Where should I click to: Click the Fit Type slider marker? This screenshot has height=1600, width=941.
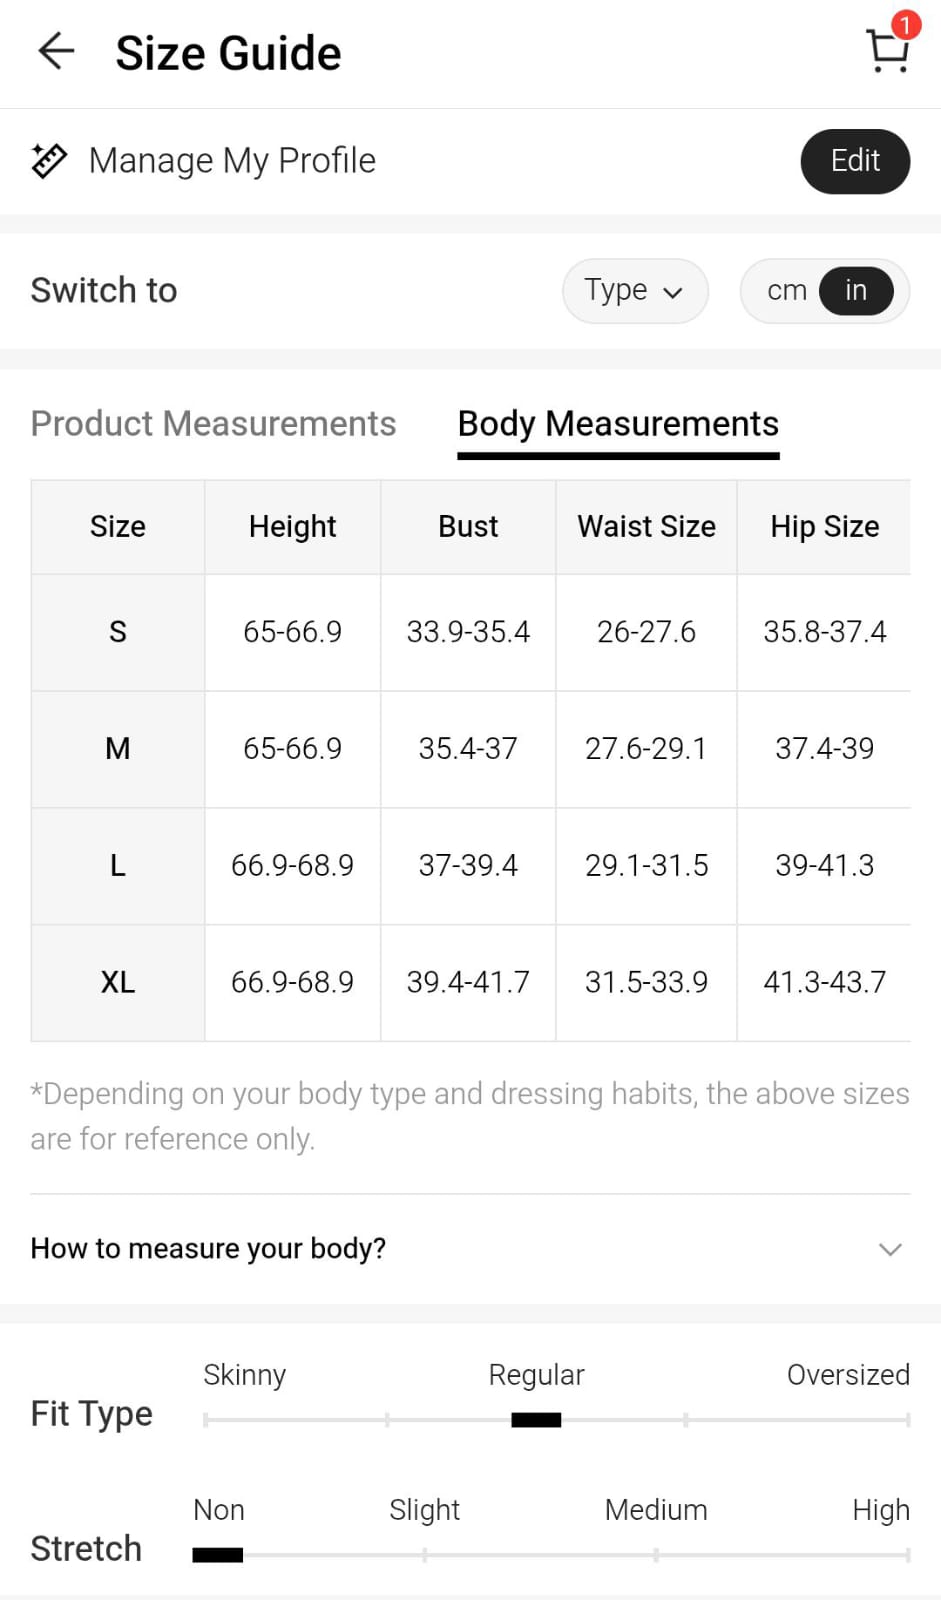coord(536,1419)
